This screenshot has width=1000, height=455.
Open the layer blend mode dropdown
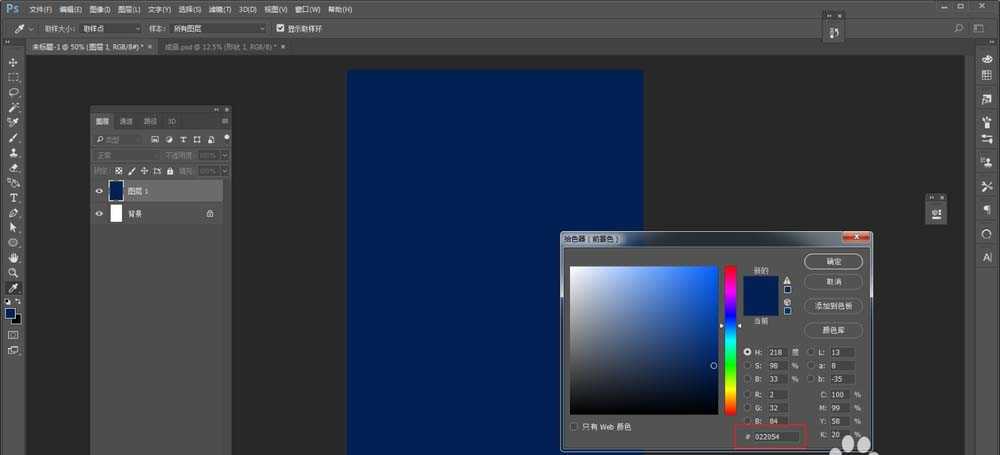[126, 156]
